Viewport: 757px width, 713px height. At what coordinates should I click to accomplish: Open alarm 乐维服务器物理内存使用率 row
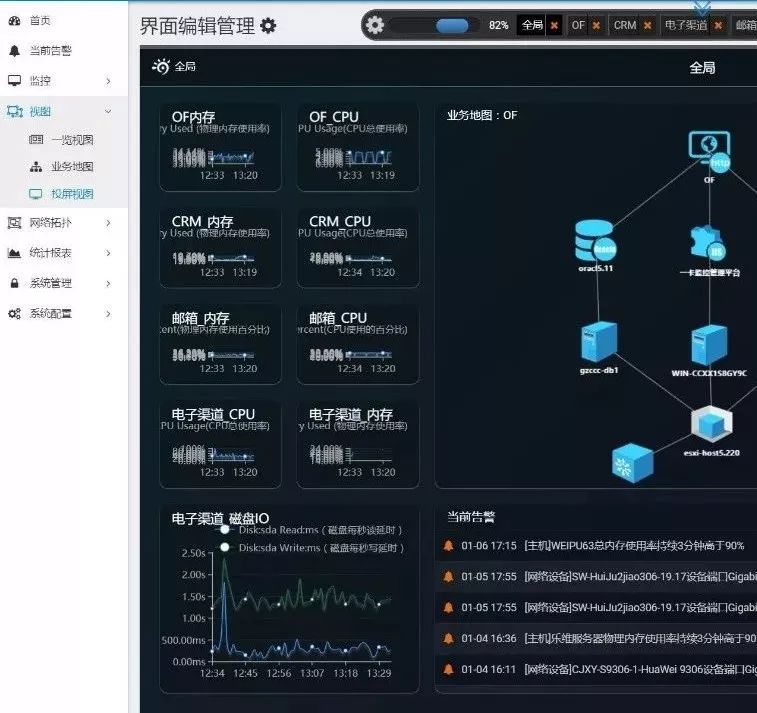(596, 639)
